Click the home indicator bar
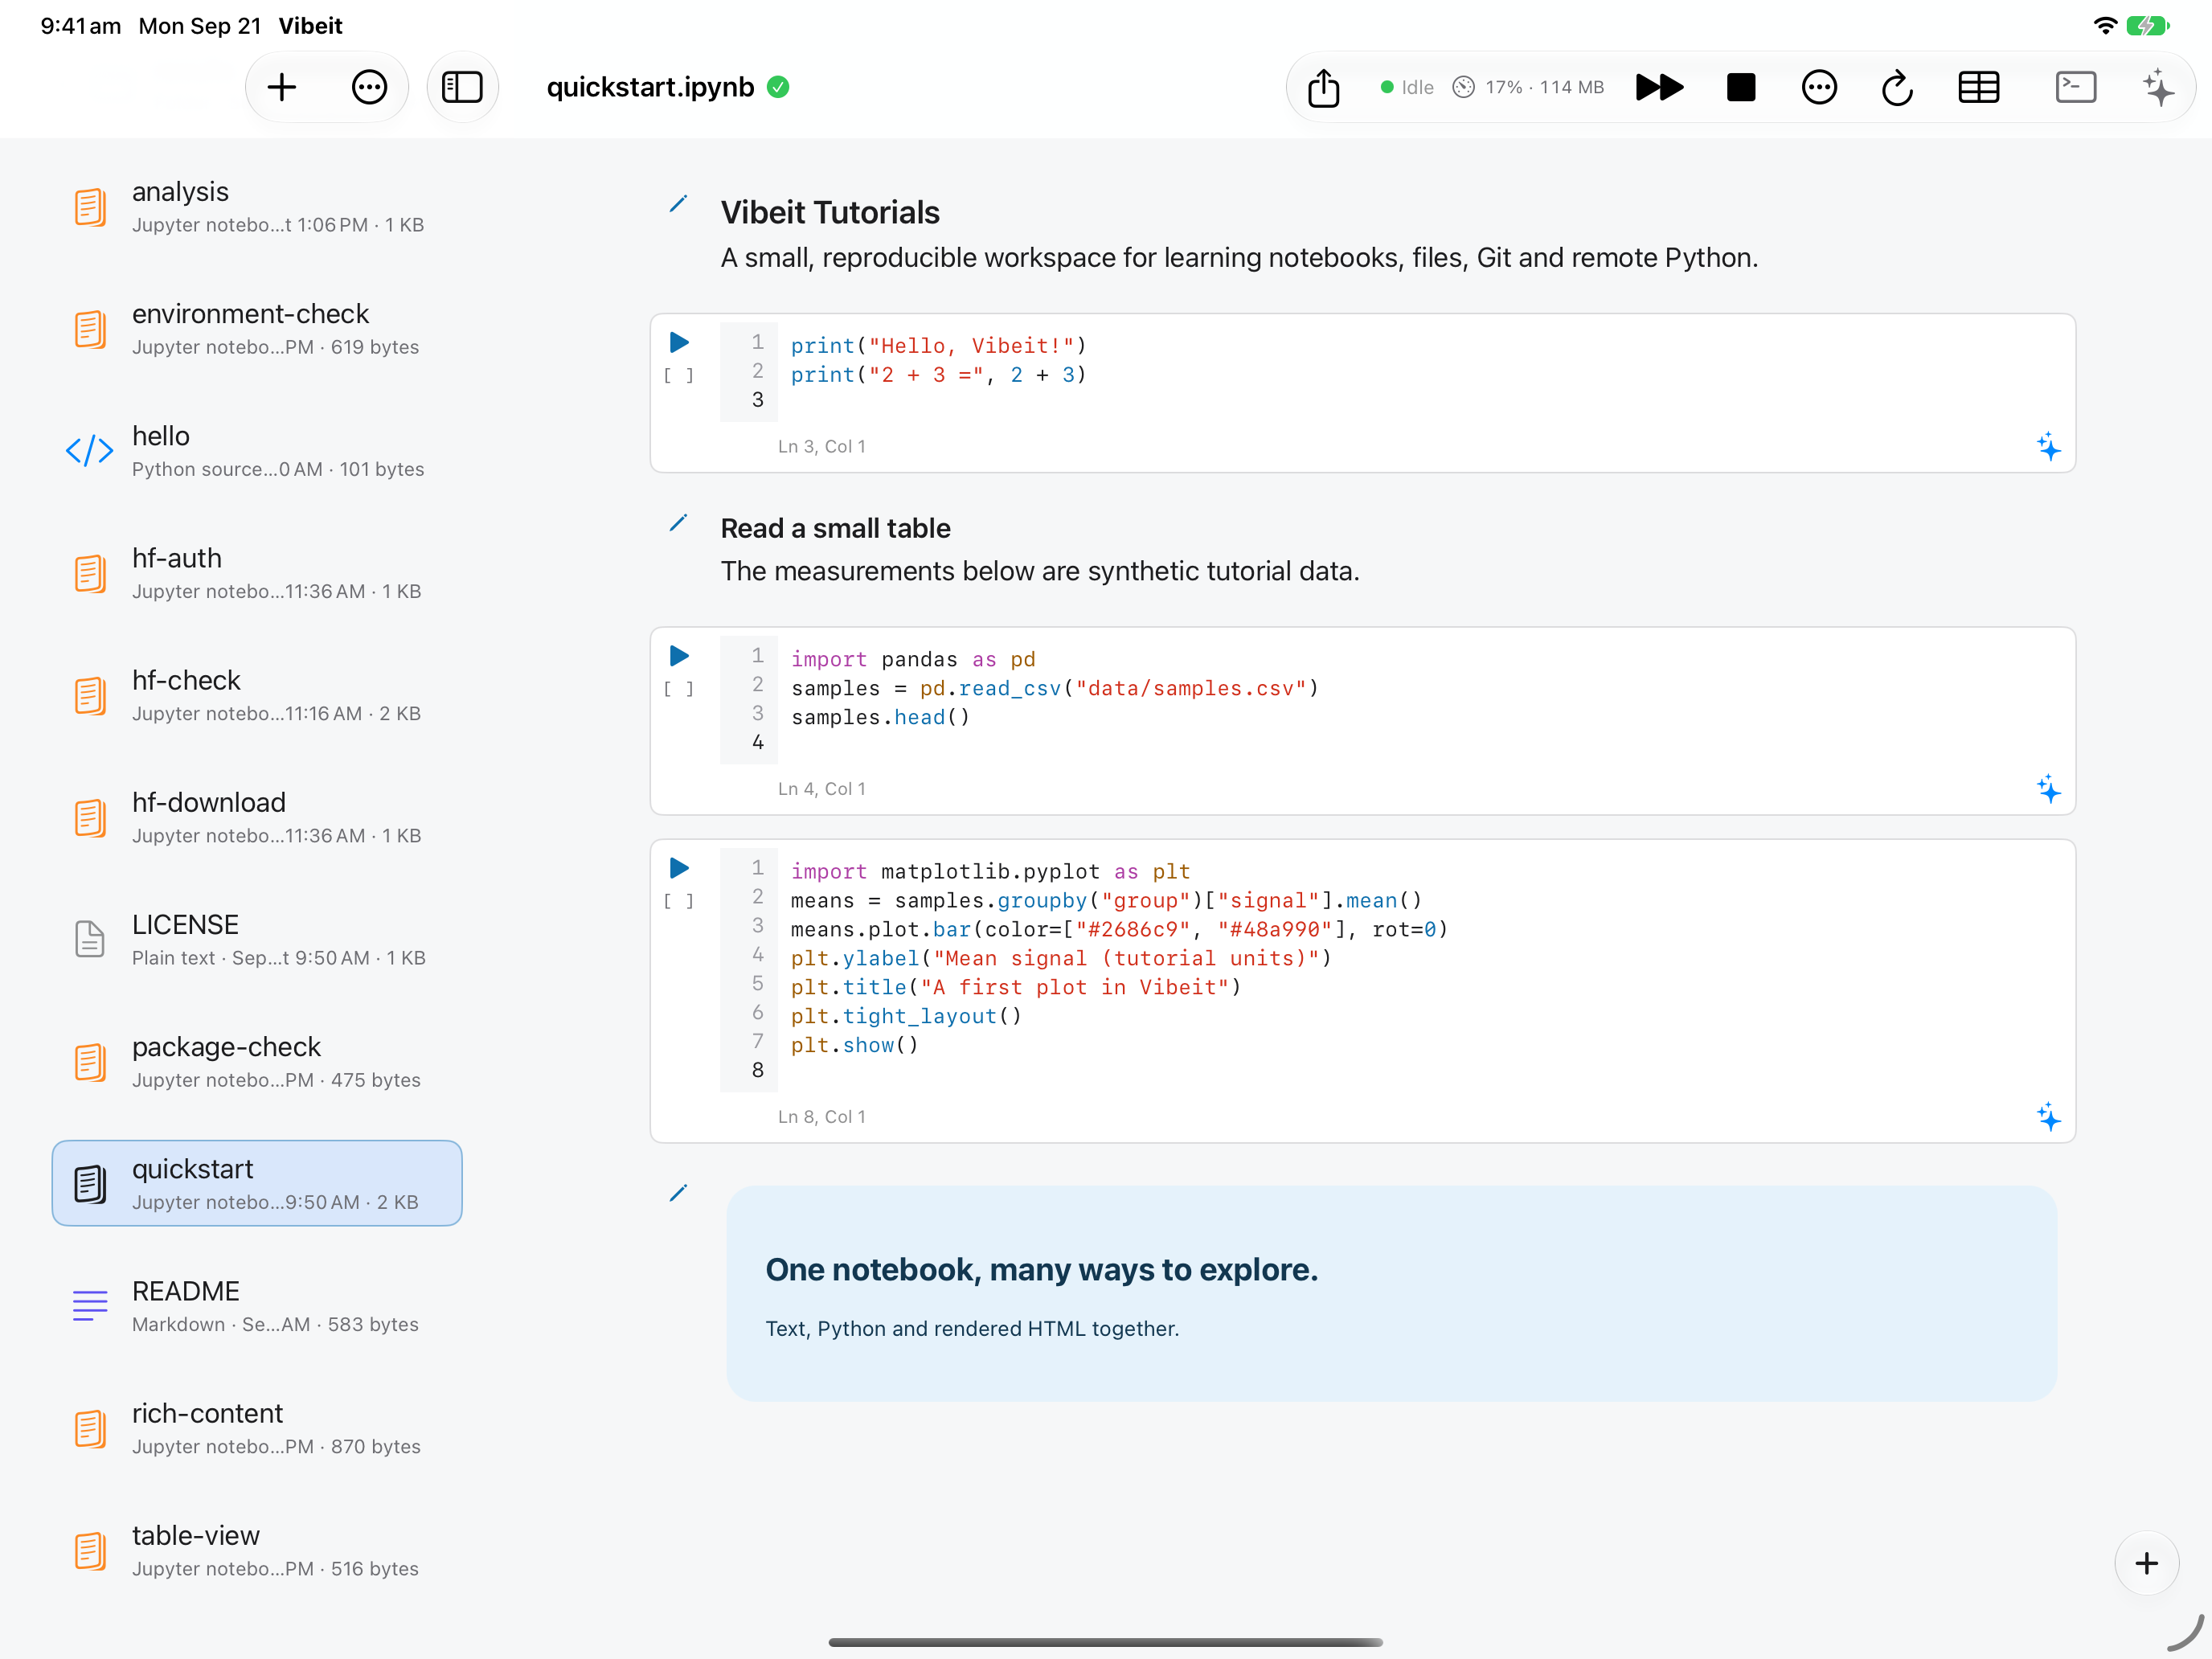This screenshot has height=1659, width=2212. pyautogui.click(x=1105, y=1641)
